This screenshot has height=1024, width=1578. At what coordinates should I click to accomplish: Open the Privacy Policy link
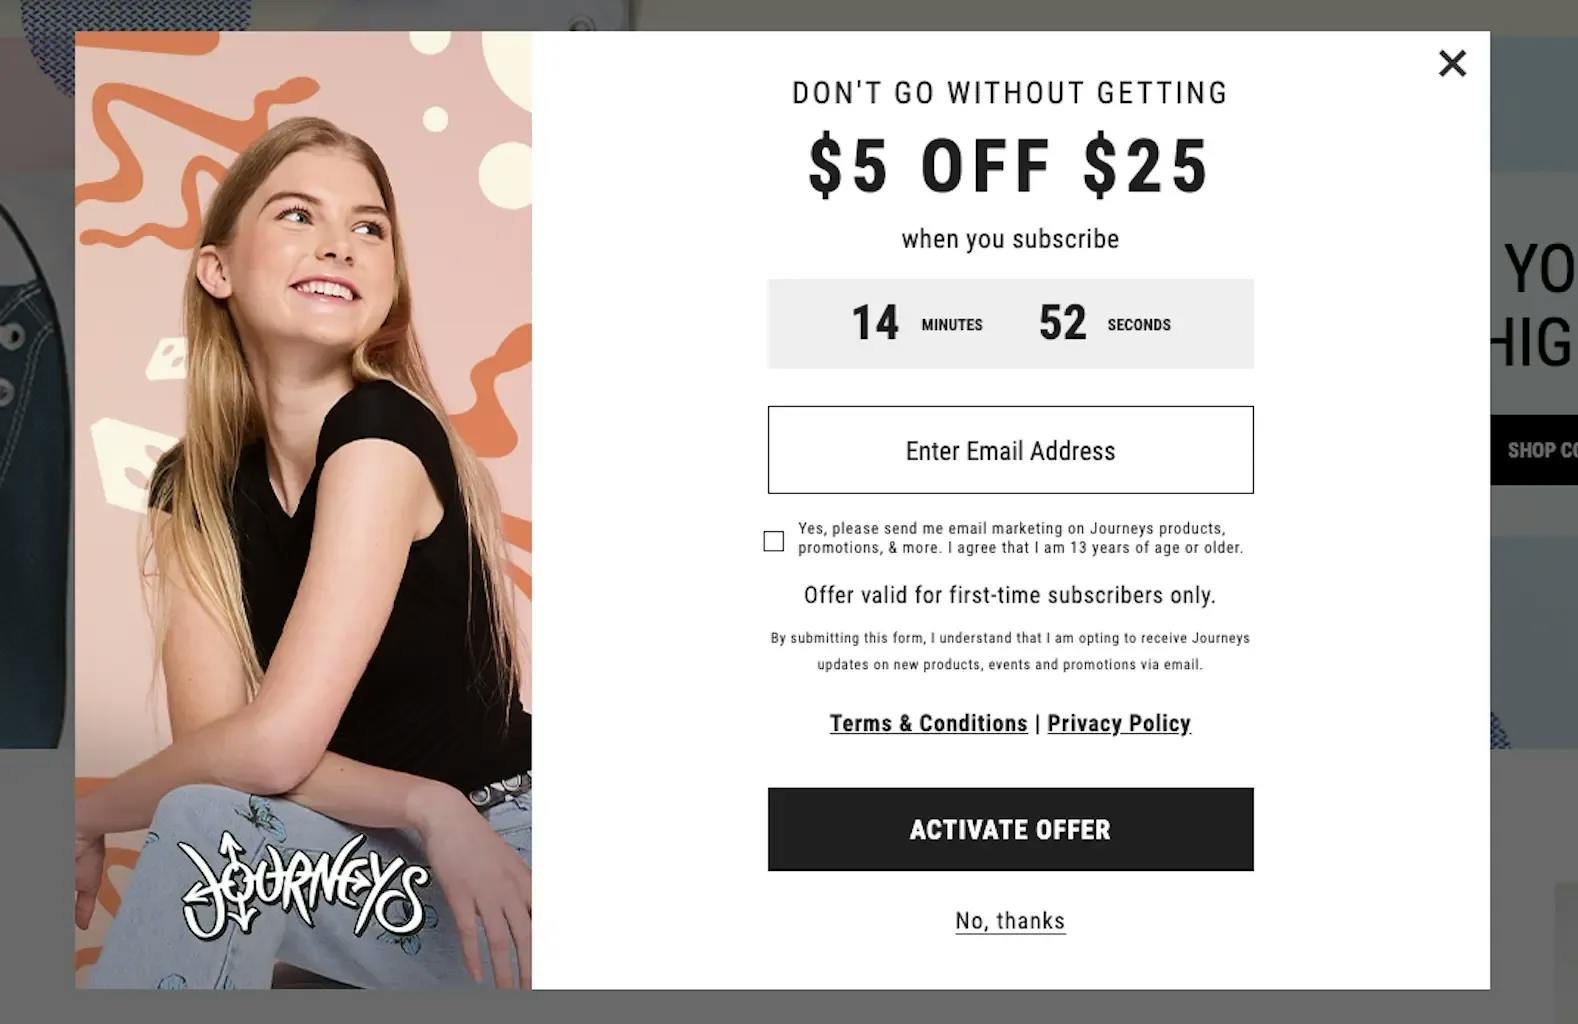tap(1119, 723)
